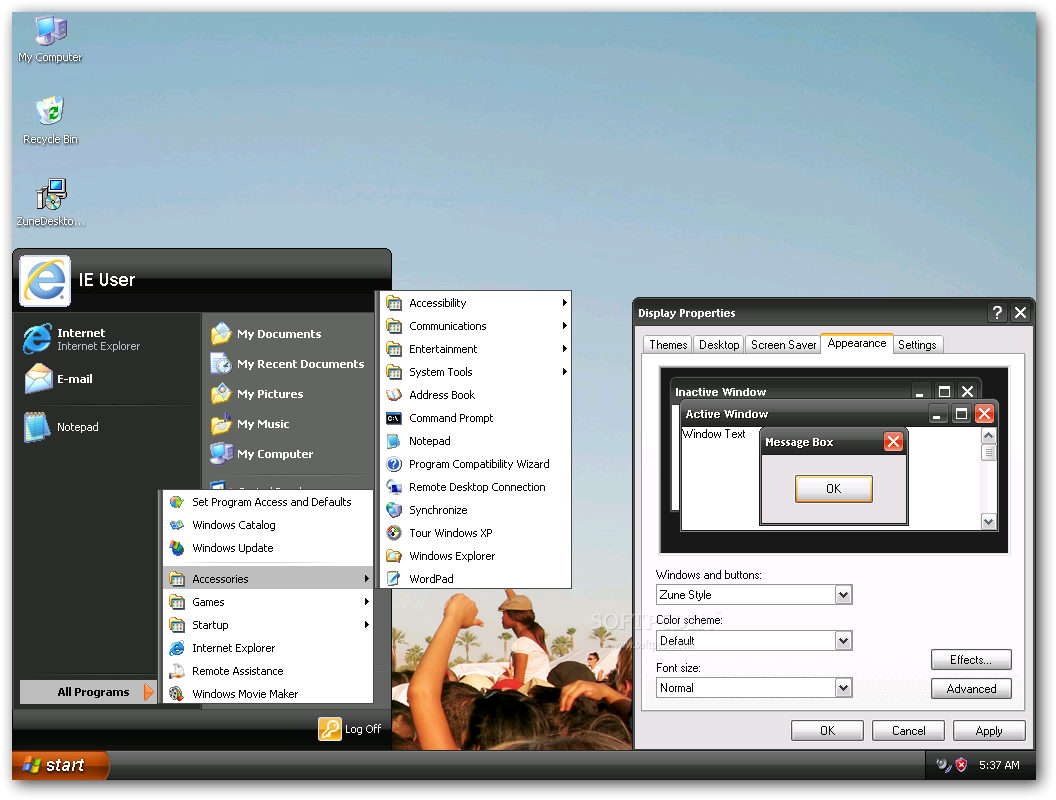This screenshot has width=1056, height=800.
Task: Click OK in Display Properties
Action: (827, 731)
